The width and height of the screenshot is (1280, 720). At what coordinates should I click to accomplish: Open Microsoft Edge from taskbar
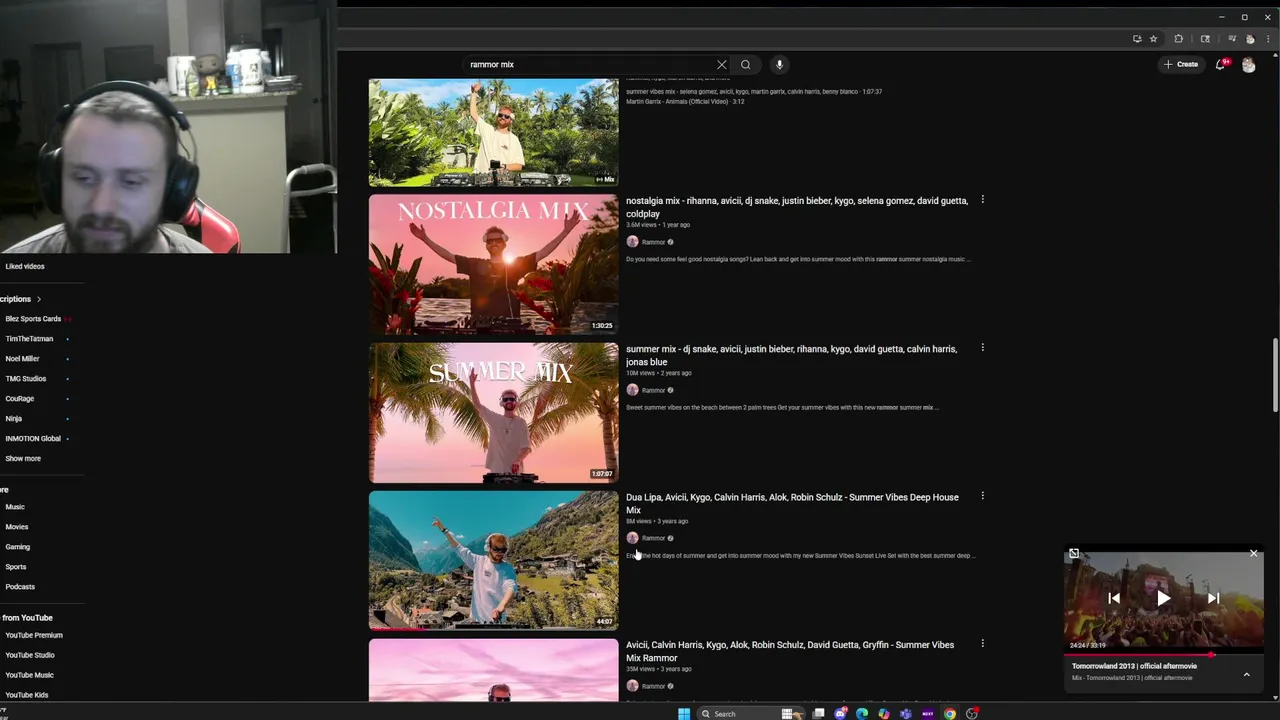pyautogui.click(x=862, y=714)
